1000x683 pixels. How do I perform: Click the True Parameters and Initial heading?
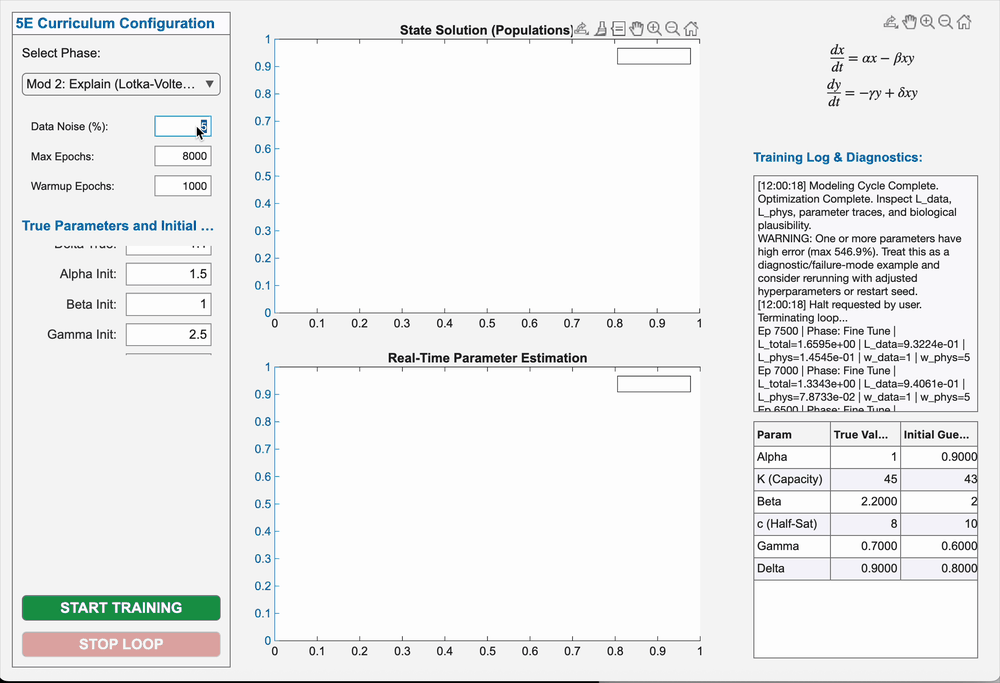(118, 226)
